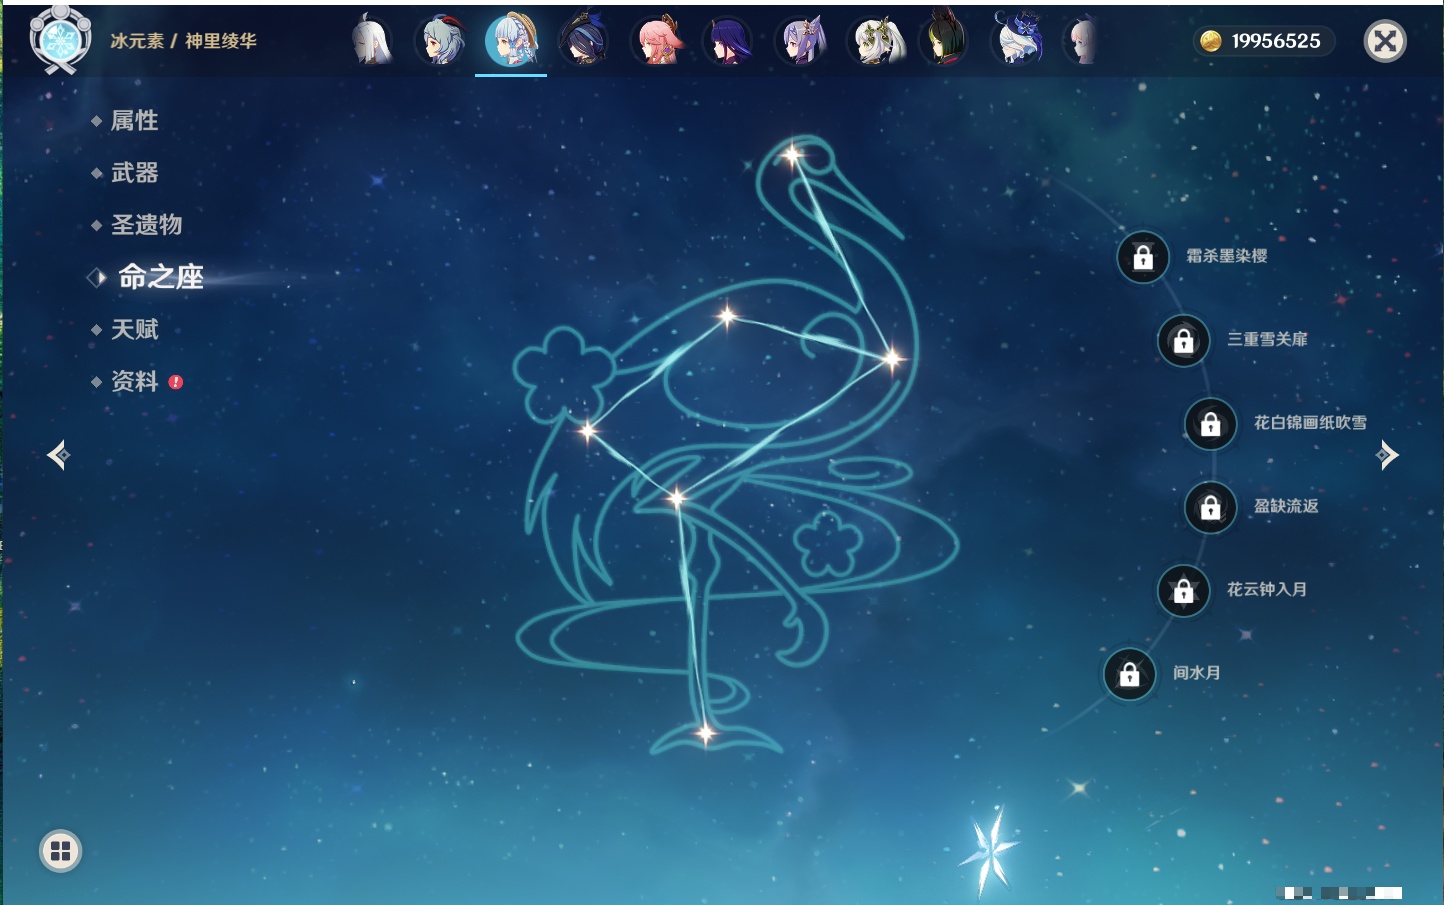Click the 霜杀墨染樱 constellation label
This screenshot has height=905, width=1444.
click(x=1227, y=256)
